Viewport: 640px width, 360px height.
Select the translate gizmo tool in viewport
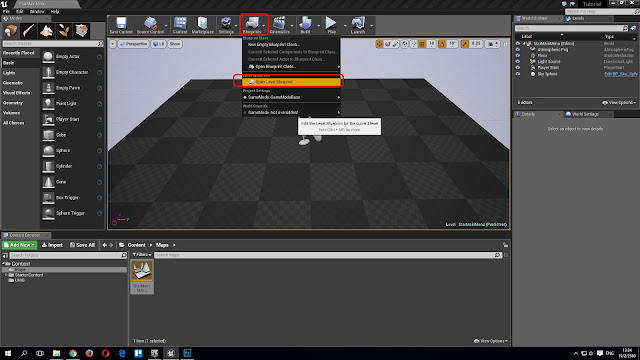coord(379,44)
